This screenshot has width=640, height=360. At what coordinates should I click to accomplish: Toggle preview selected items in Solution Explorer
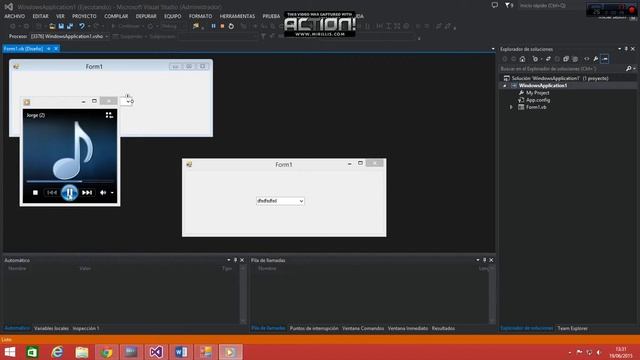605,59
